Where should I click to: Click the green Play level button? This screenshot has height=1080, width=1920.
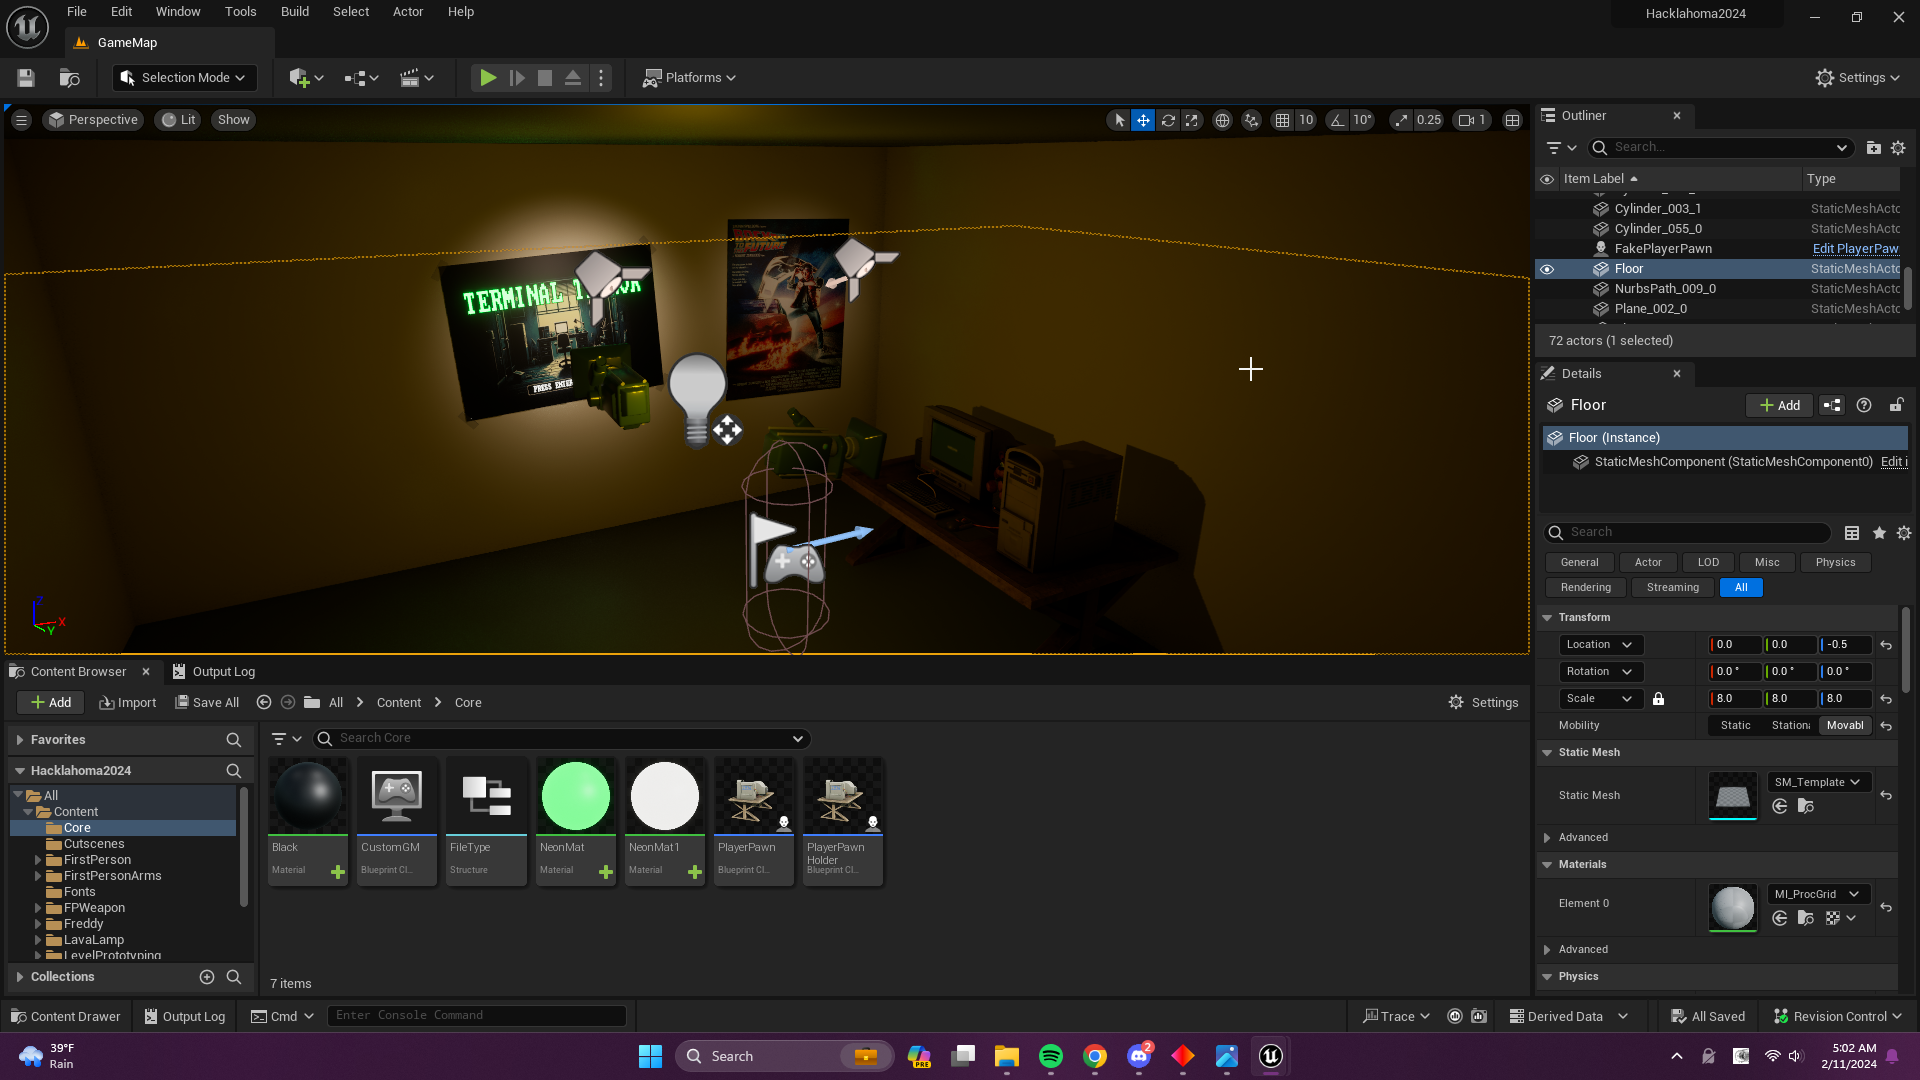(x=487, y=78)
